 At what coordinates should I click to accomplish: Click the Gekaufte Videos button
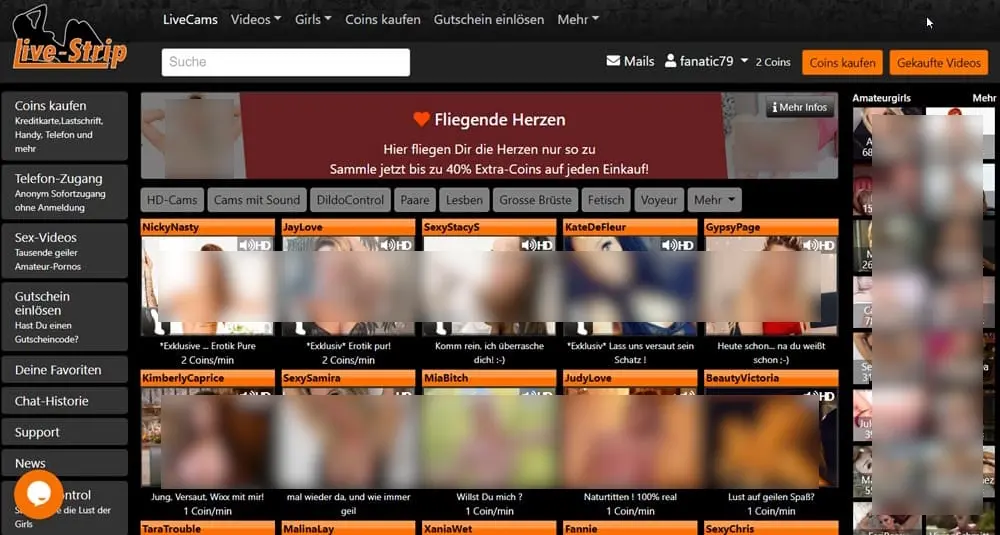point(938,62)
